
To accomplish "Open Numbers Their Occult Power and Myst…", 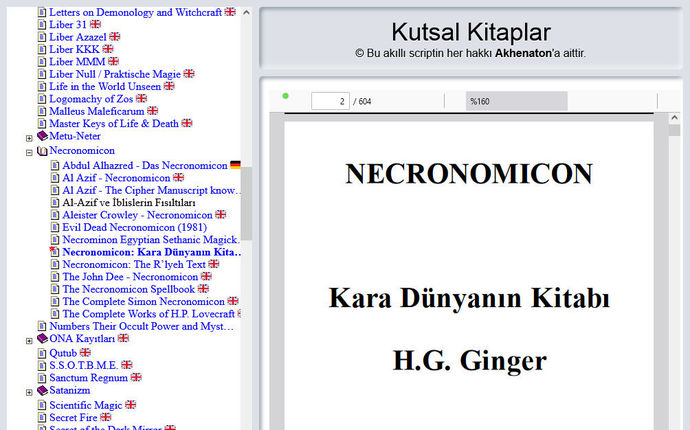I will coord(141,326).
